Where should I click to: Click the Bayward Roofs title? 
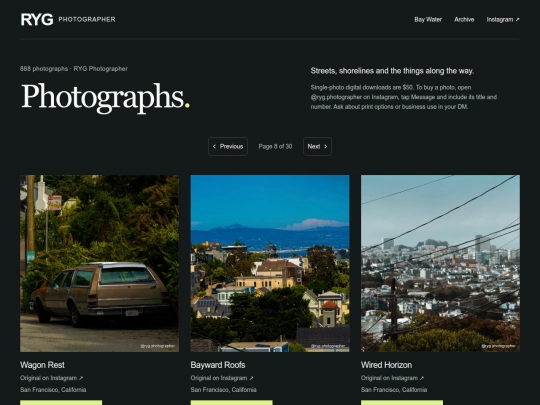pyautogui.click(x=218, y=365)
